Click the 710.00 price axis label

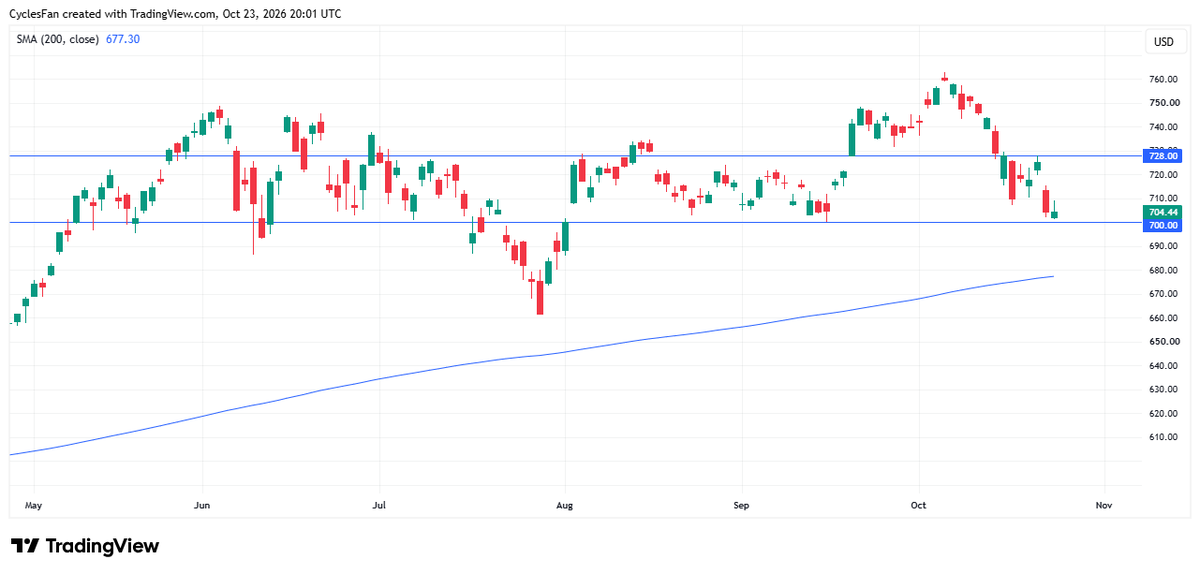tap(1162, 198)
